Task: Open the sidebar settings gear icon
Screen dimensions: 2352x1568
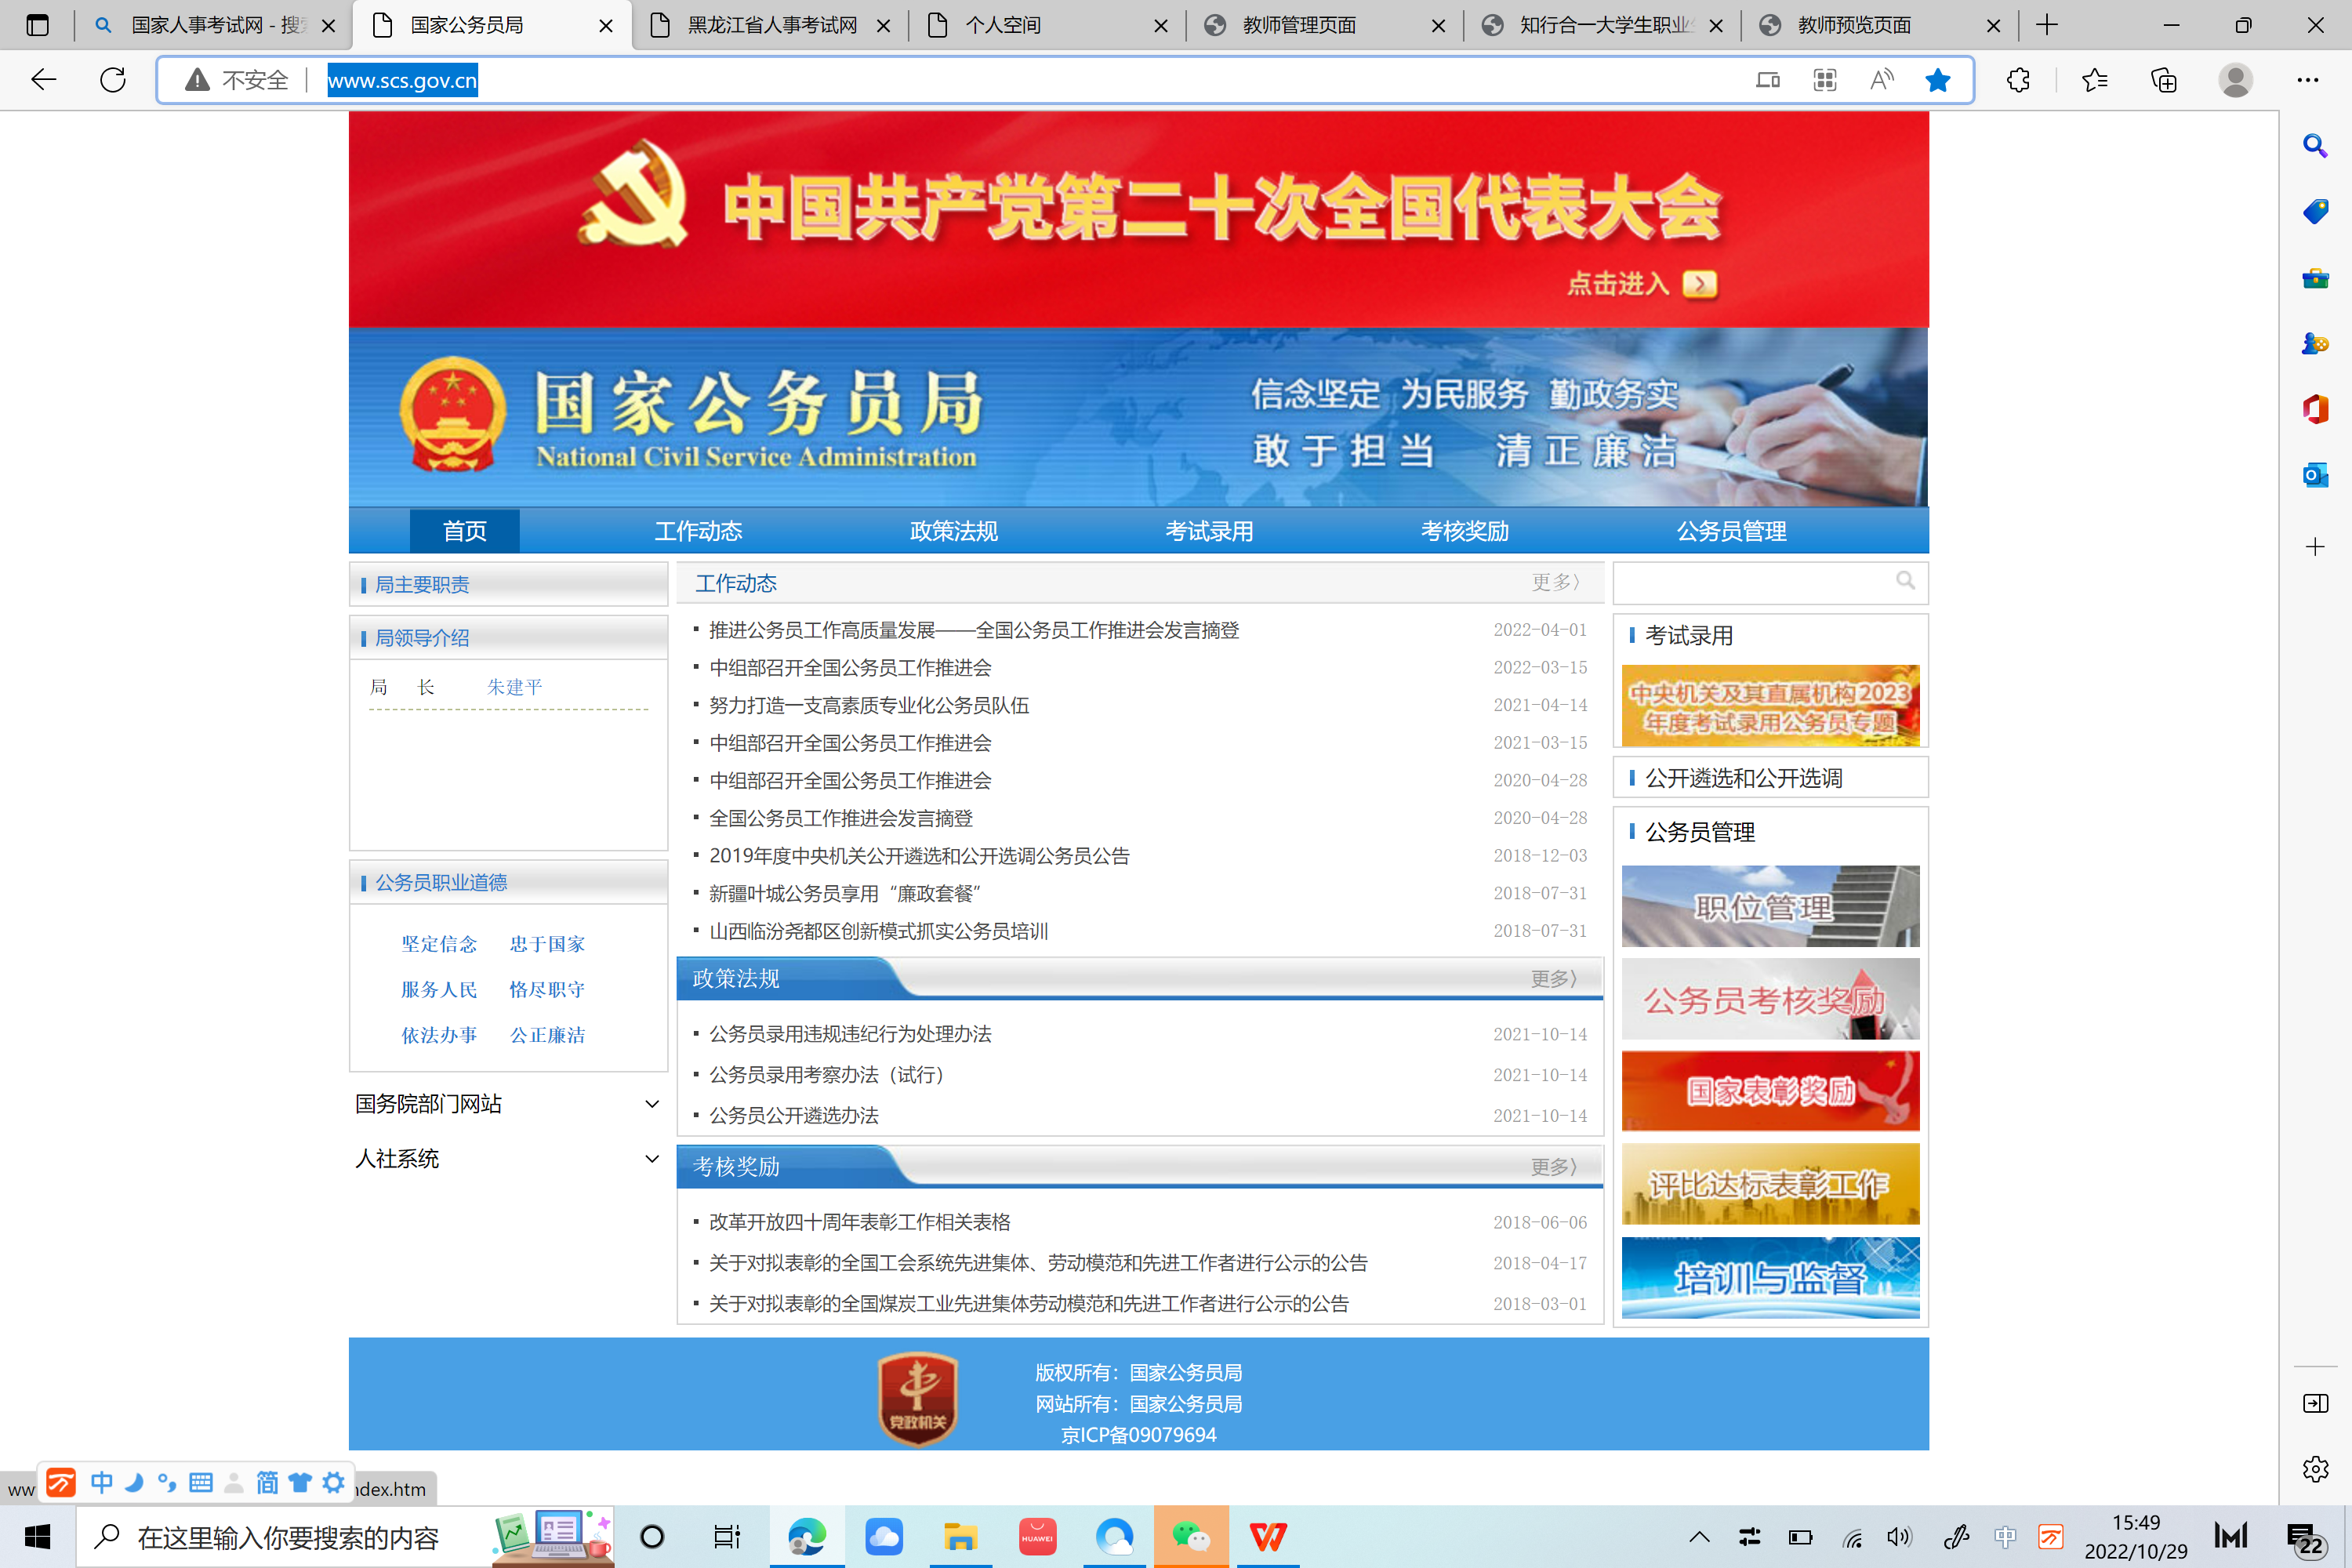Action: 2314,1468
